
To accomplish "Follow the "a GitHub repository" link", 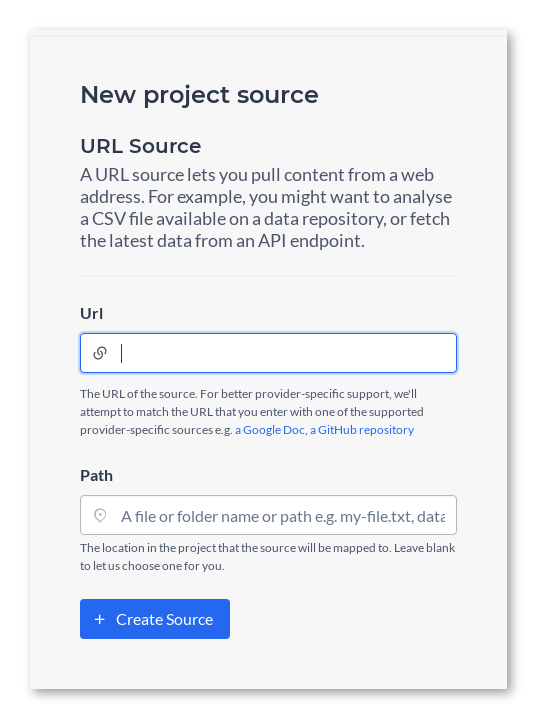I will pos(362,430).
